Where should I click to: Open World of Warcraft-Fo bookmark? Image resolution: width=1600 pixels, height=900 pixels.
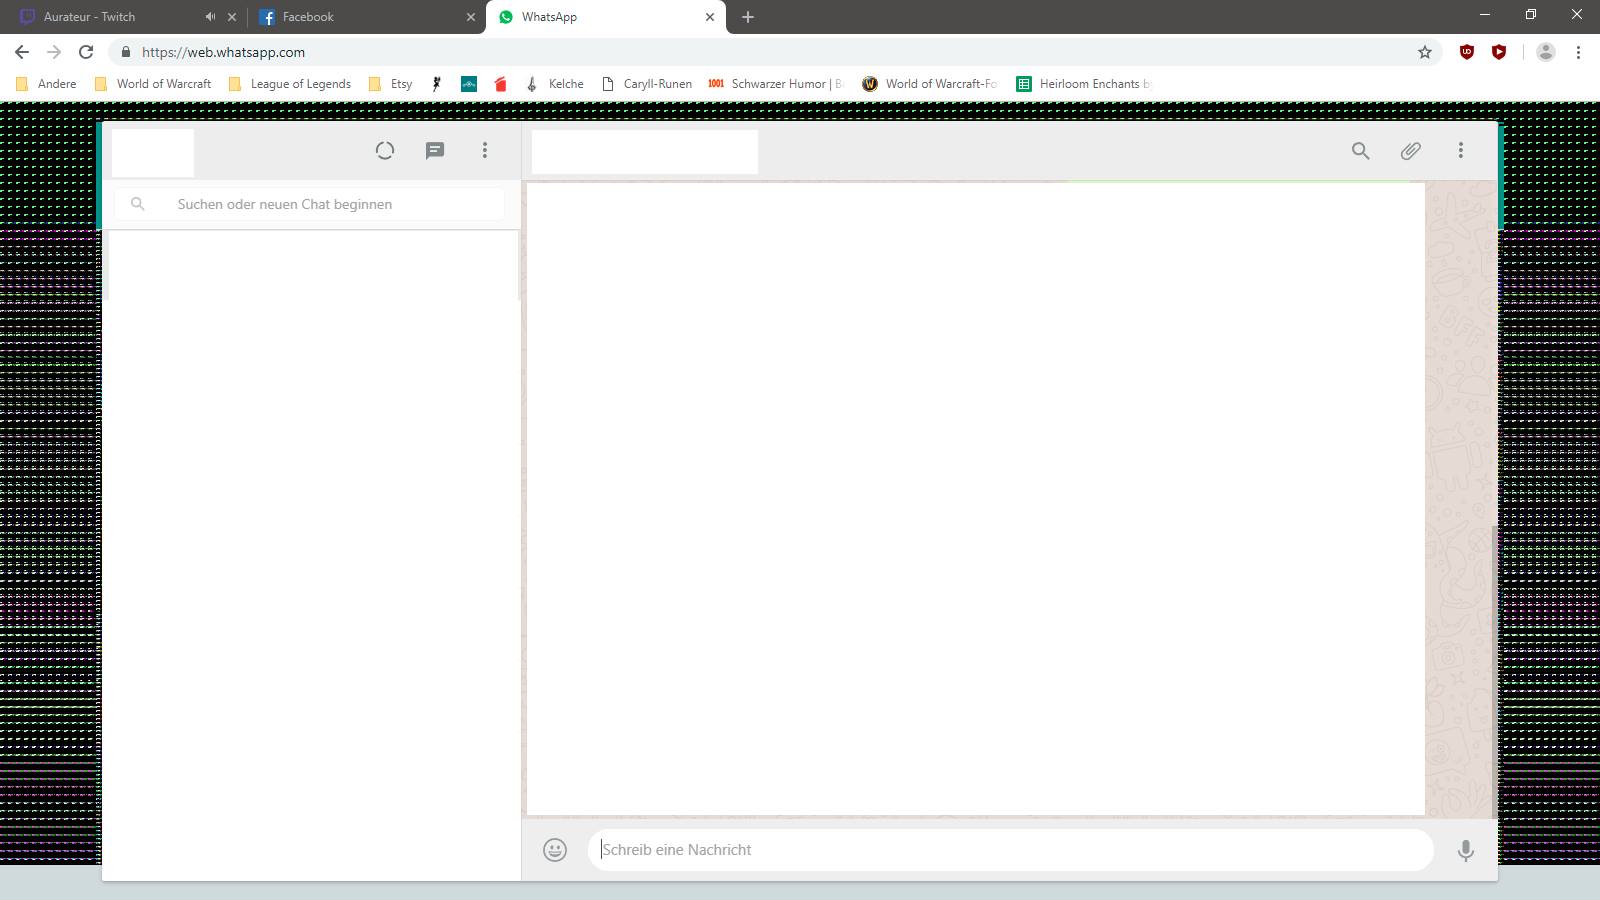(x=930, y=84)
